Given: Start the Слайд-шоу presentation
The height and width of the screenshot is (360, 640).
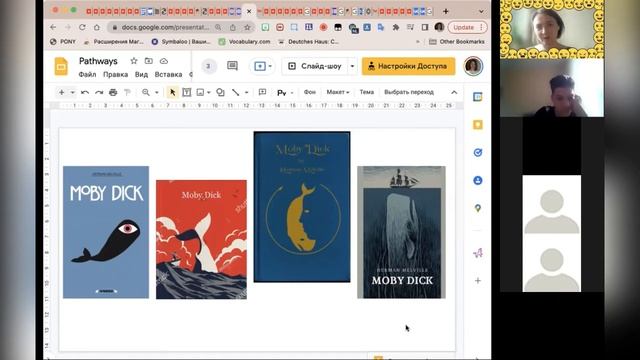Looking at the screenshot, I should 315,66.
